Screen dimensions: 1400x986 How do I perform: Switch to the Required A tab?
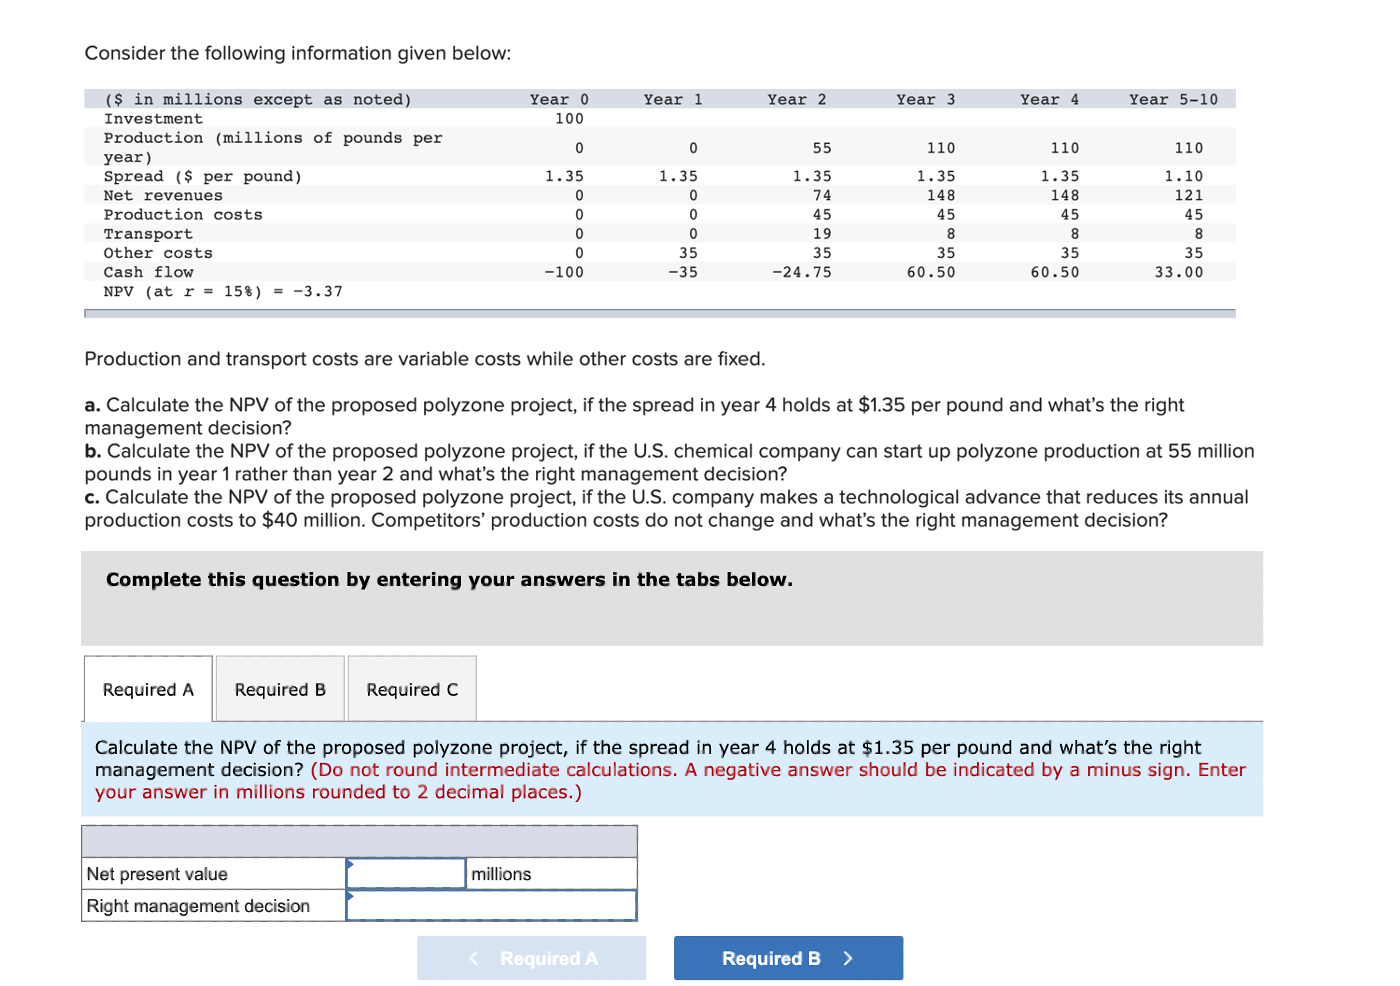[x=148, y=689]
